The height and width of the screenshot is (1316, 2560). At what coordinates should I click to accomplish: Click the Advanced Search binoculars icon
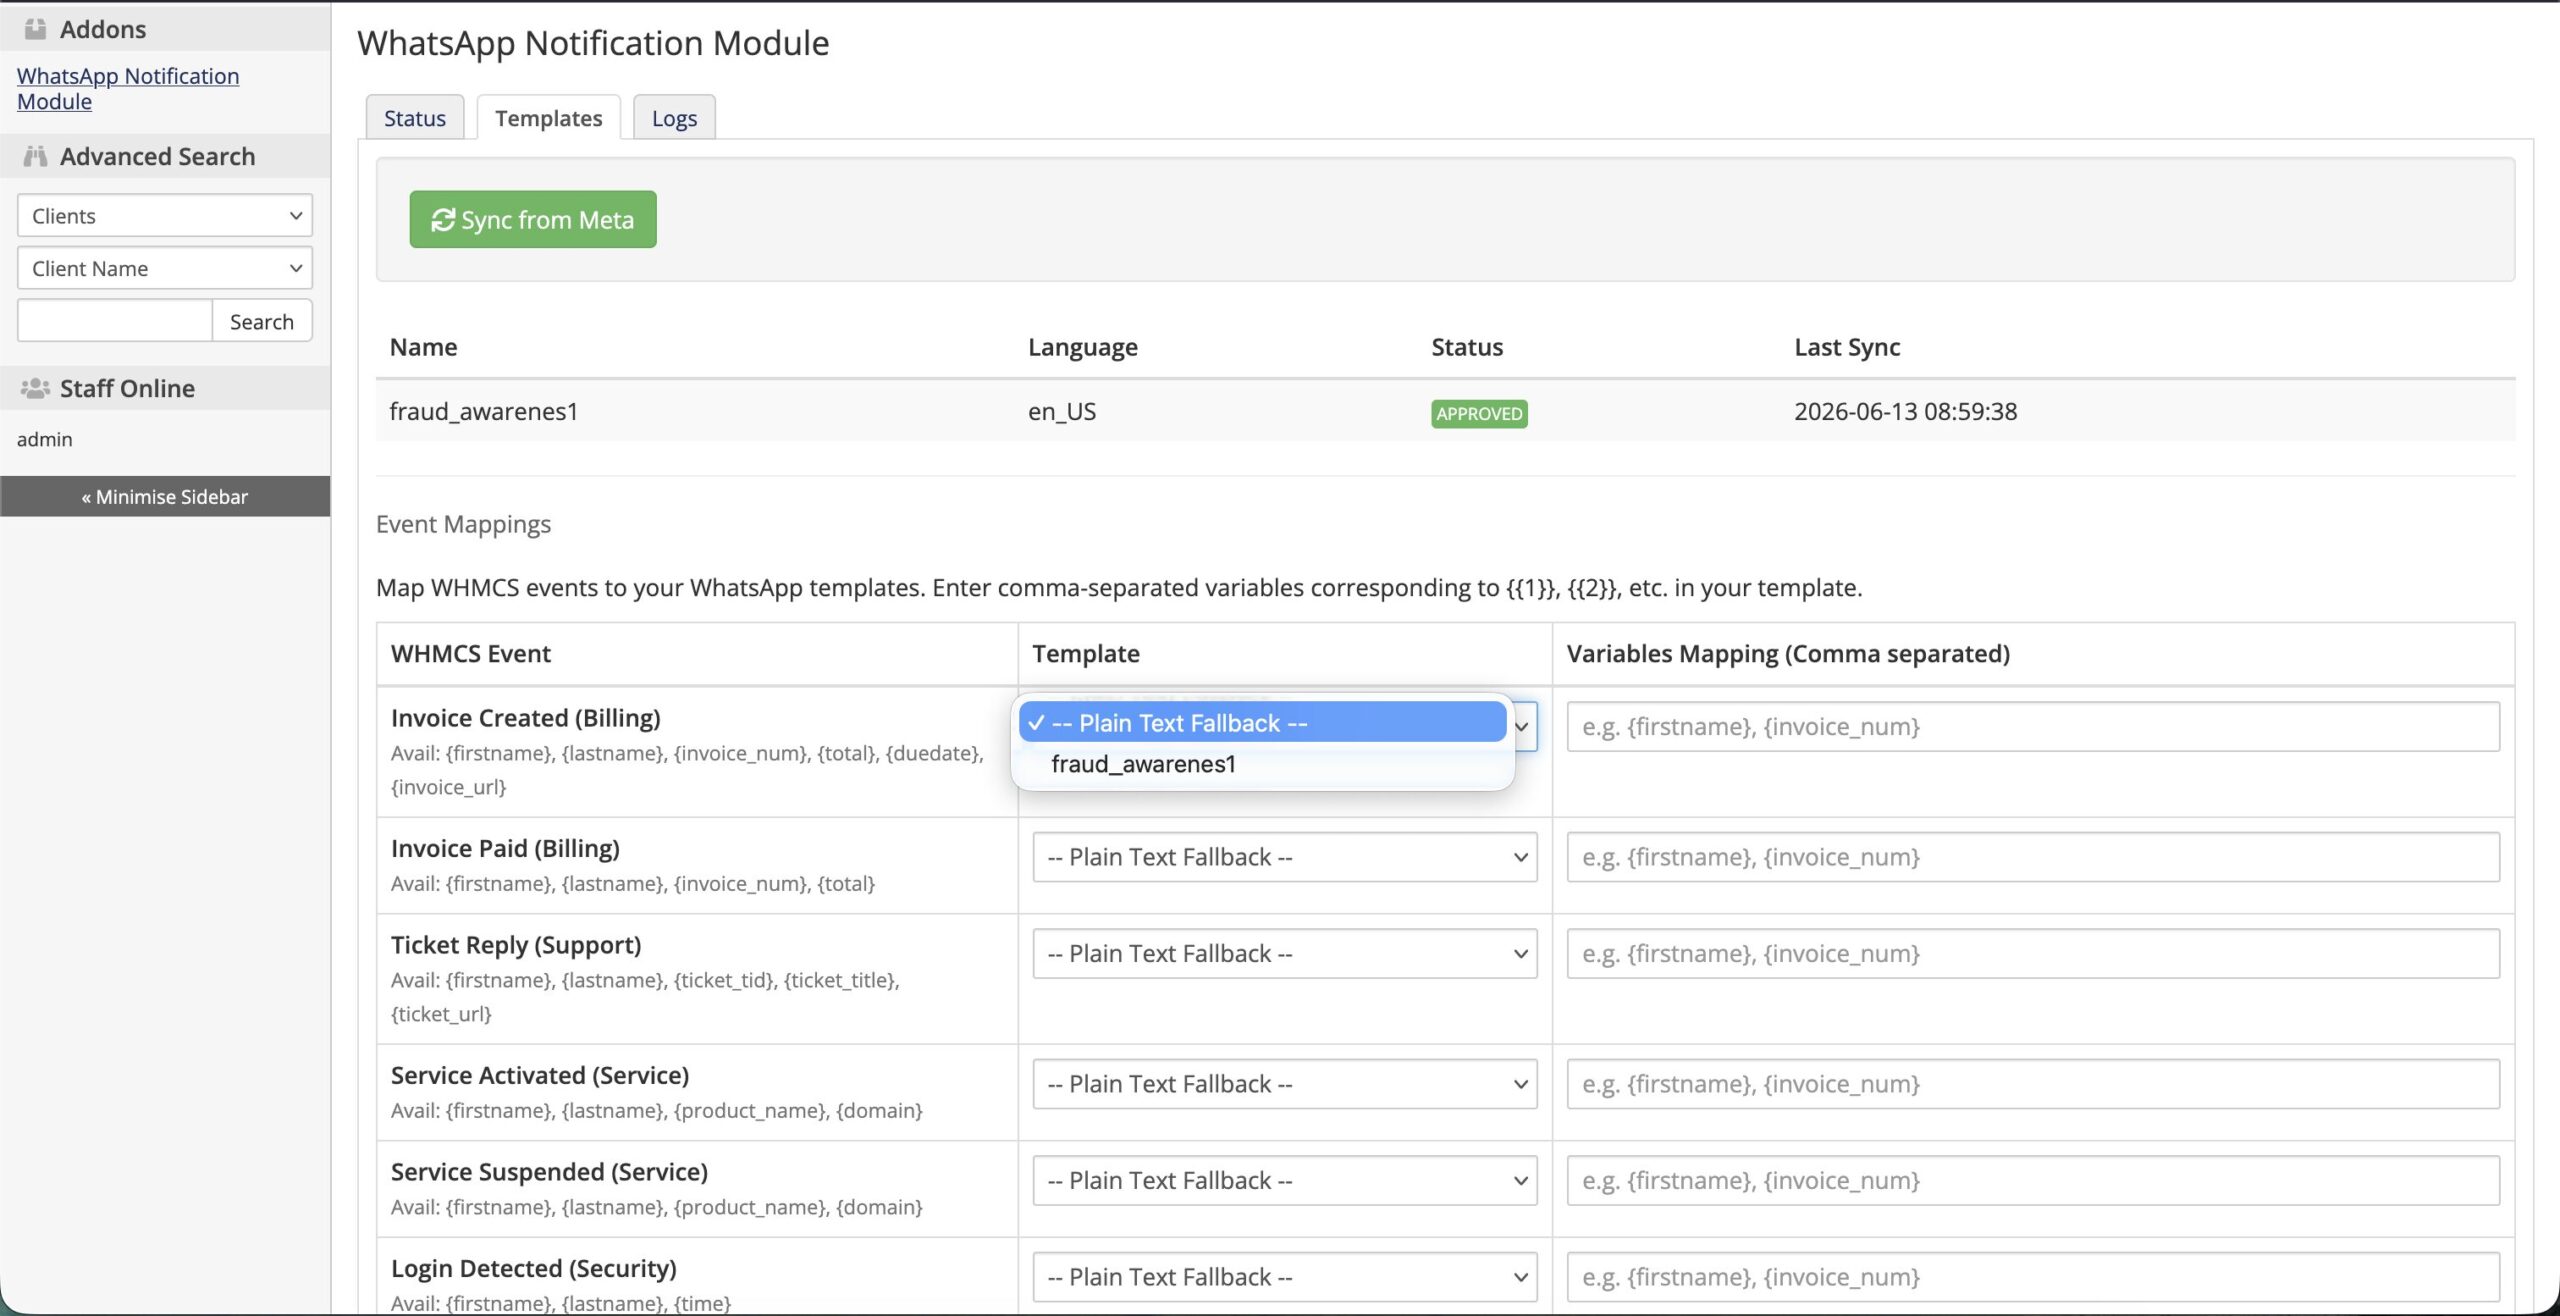[x=35, y=156]
